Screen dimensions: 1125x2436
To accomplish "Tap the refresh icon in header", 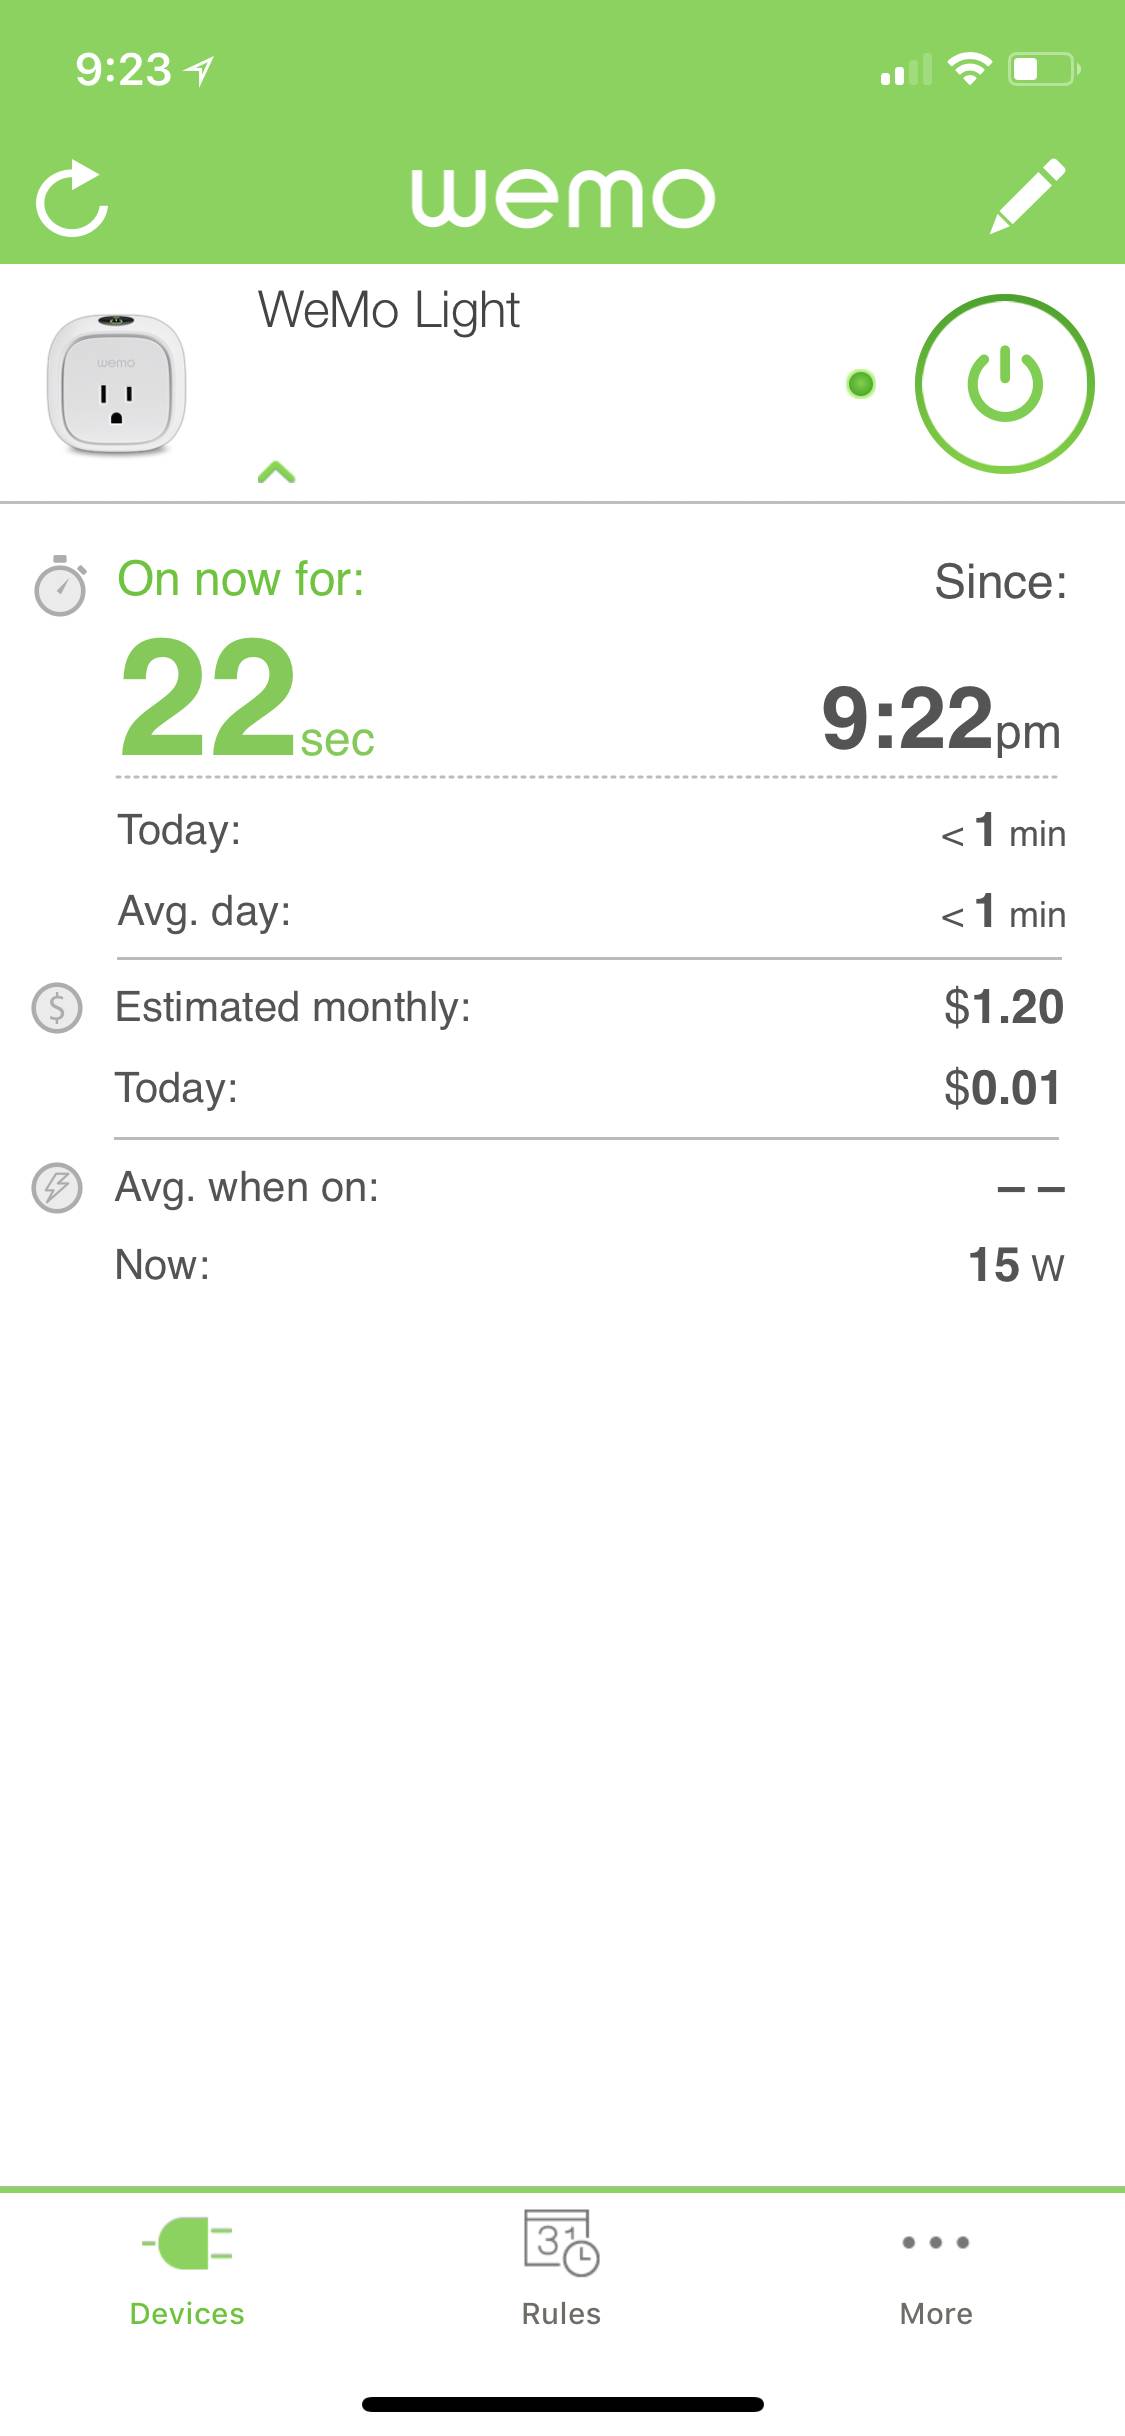I will (x=71, y=199).
